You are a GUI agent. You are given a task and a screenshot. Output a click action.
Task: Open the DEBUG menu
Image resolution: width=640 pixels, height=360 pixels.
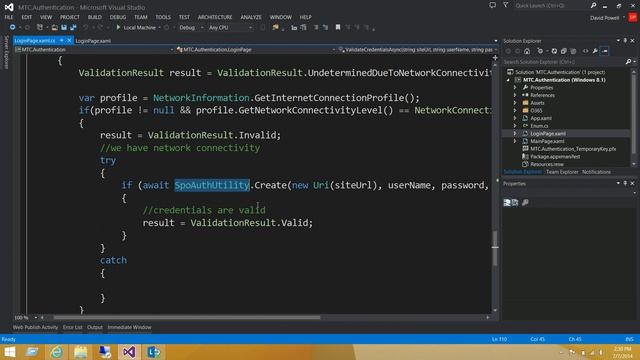tap(118, 17)
